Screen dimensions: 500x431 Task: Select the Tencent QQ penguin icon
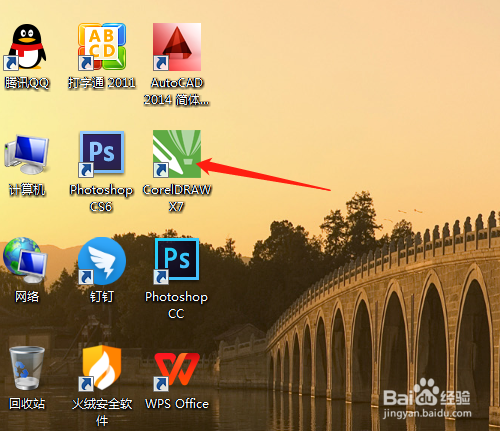(x=26, y=47)
